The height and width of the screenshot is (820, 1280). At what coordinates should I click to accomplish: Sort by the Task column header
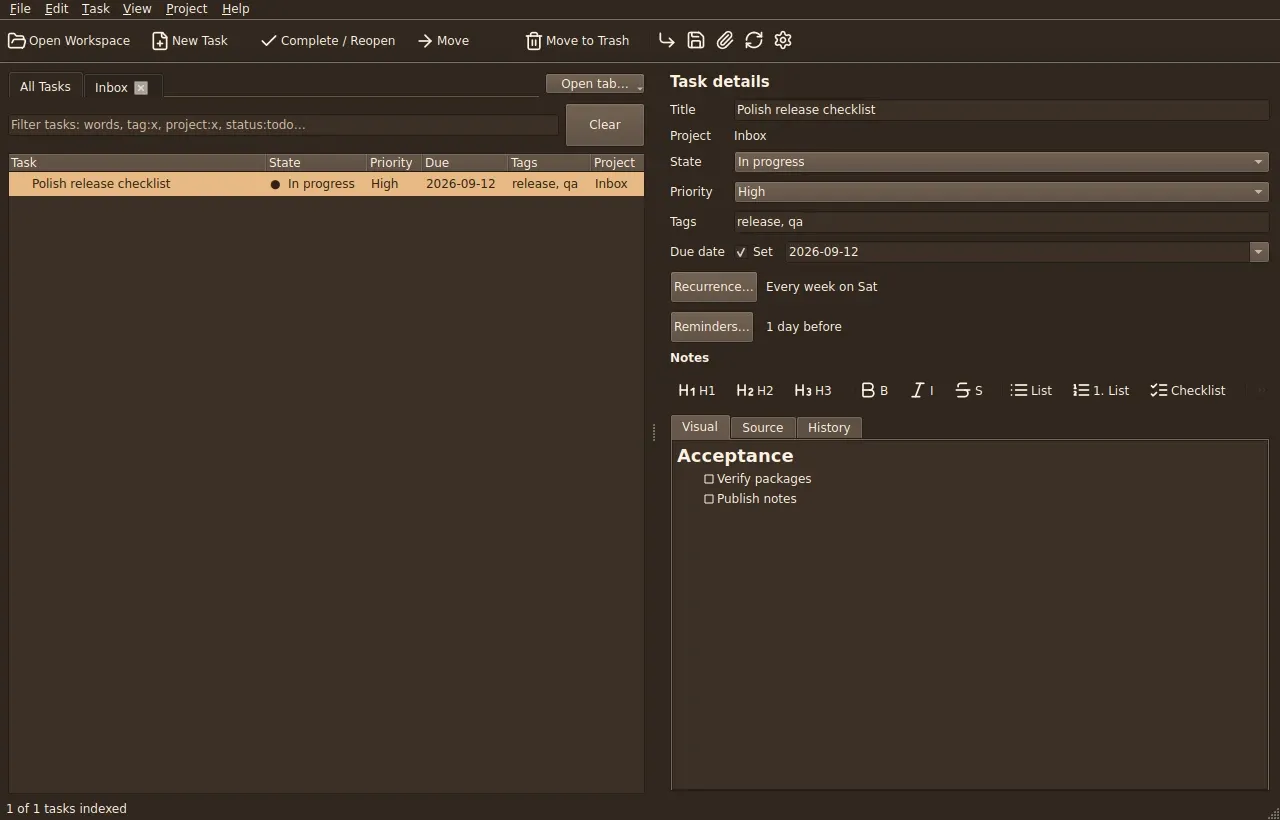point(137,163)
